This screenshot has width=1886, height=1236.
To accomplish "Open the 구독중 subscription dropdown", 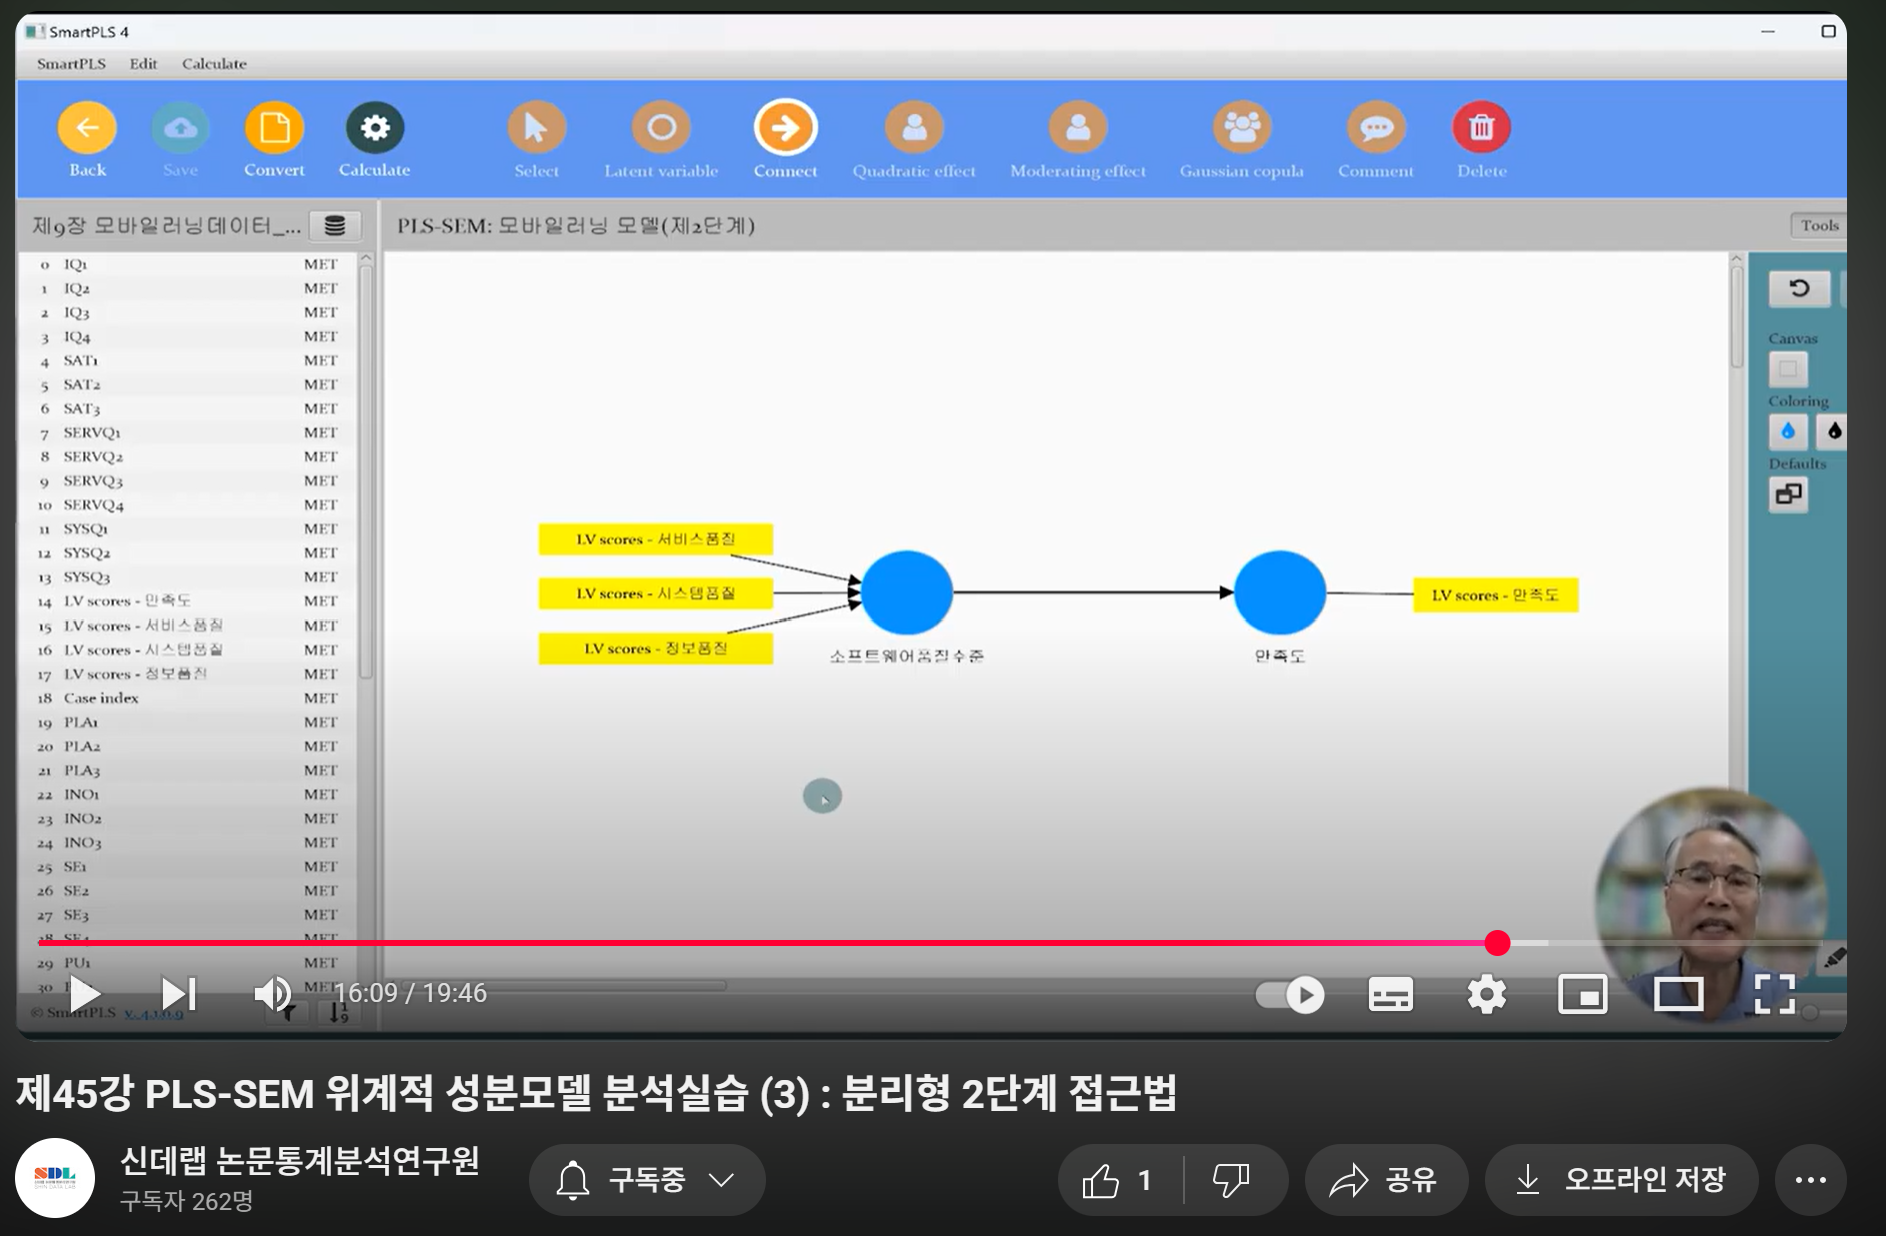I will [647, 1181].
